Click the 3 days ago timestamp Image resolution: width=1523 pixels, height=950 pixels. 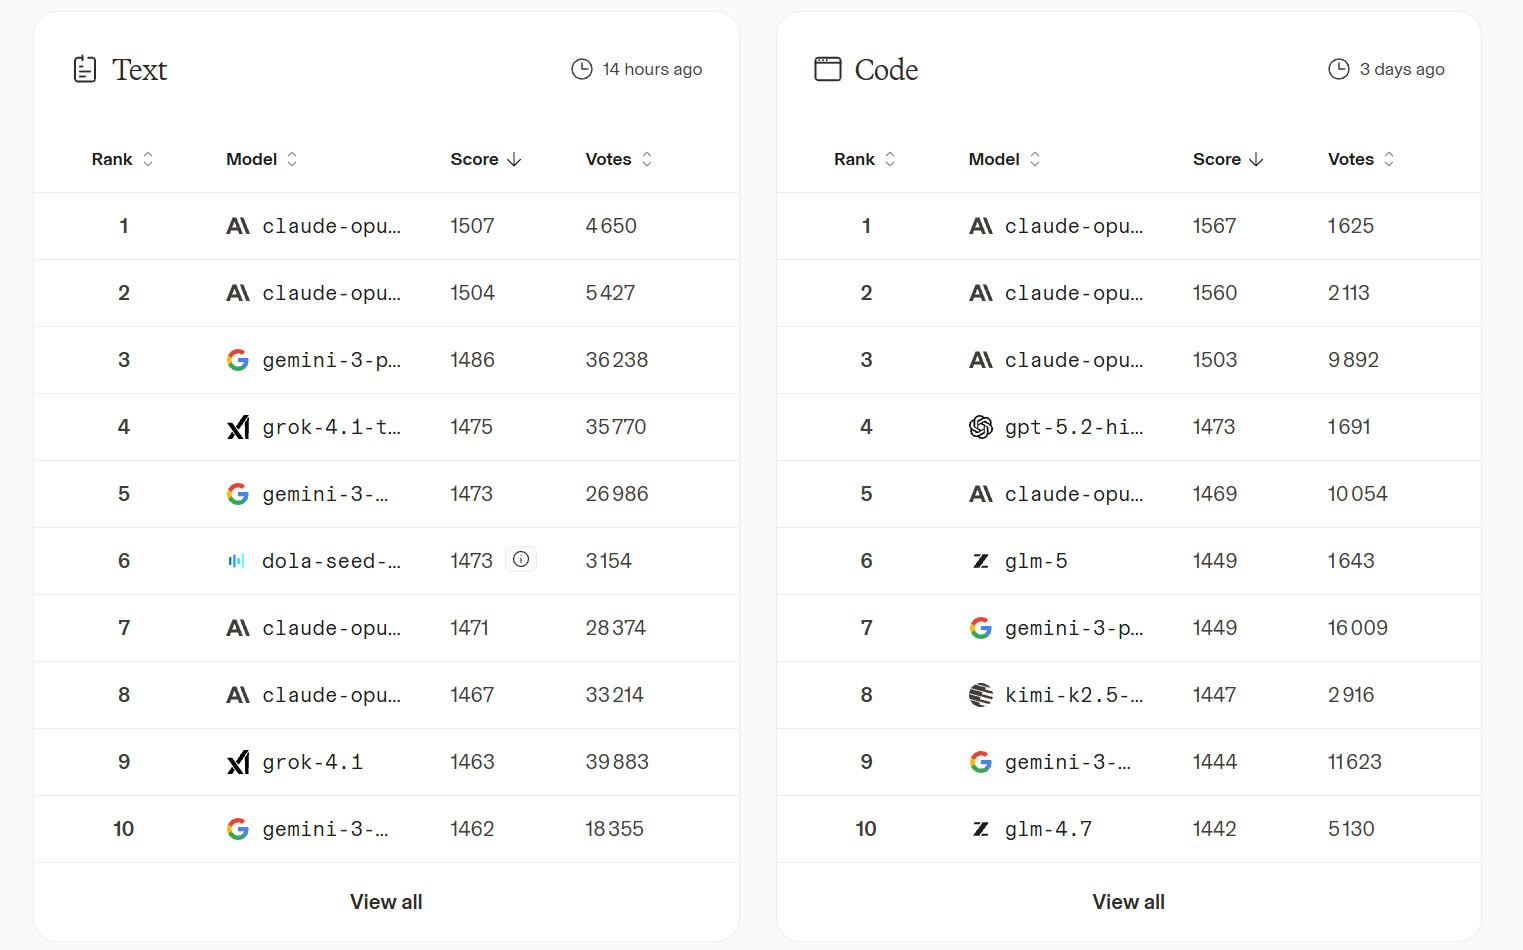click(x=1401, y=69)
